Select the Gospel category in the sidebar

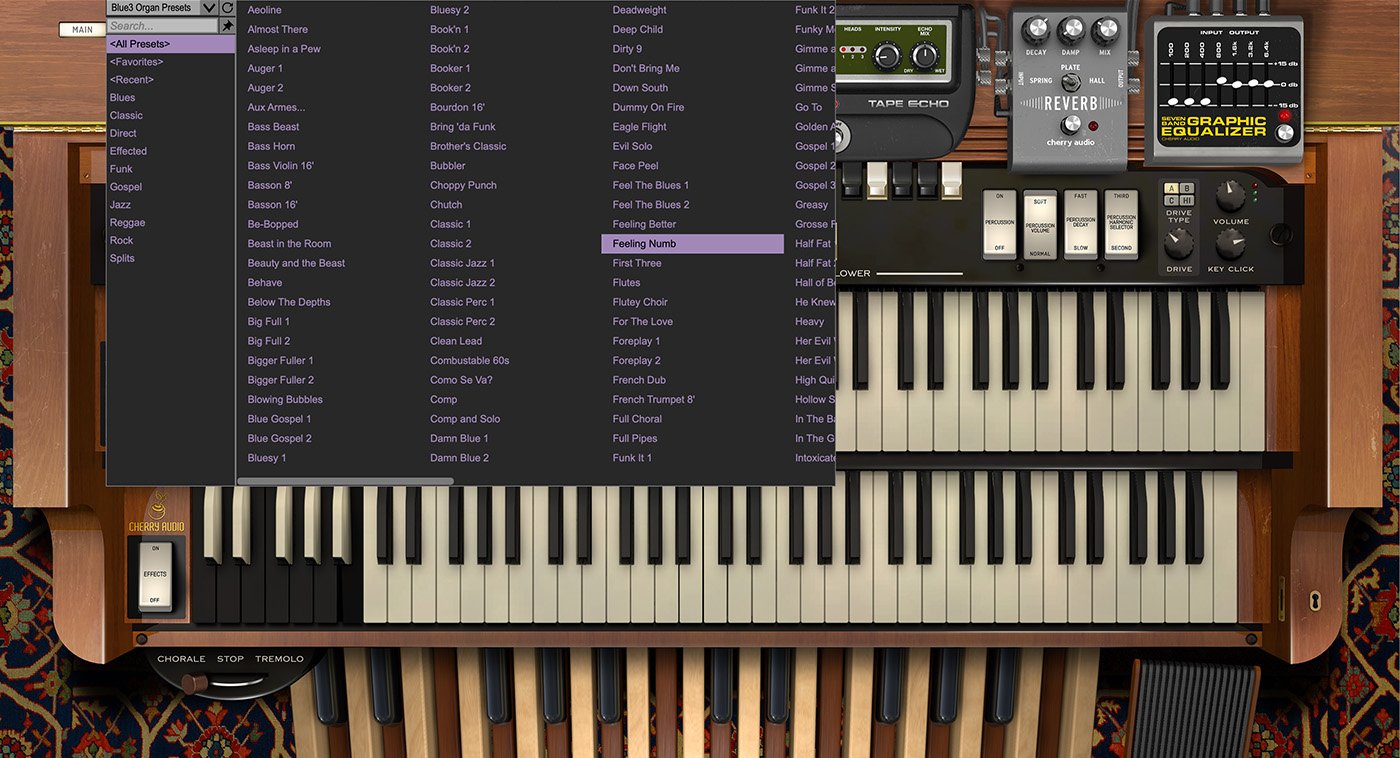(x=128, y=186)
